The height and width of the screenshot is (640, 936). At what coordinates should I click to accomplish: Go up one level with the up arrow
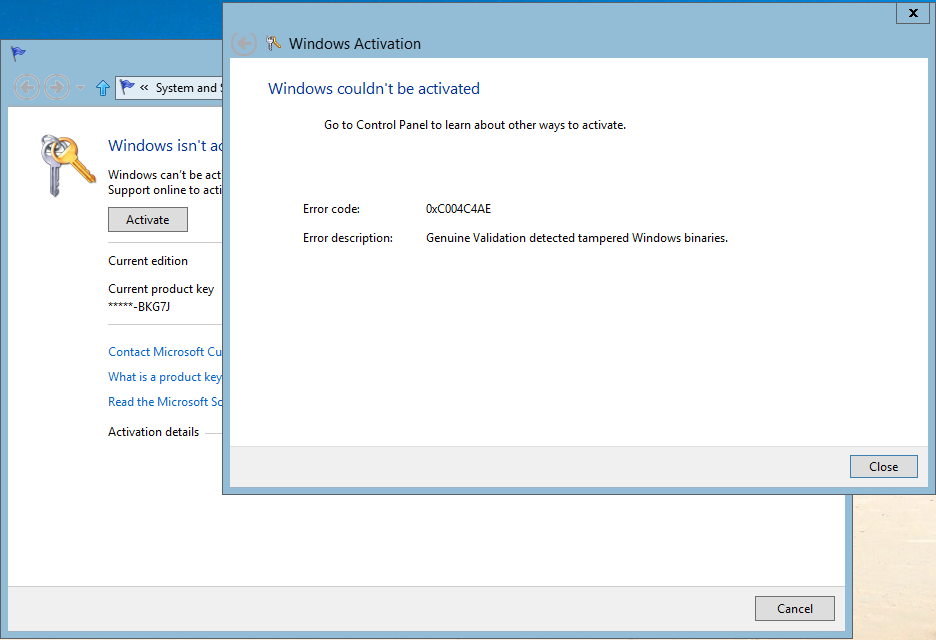[x=103, y=88]
